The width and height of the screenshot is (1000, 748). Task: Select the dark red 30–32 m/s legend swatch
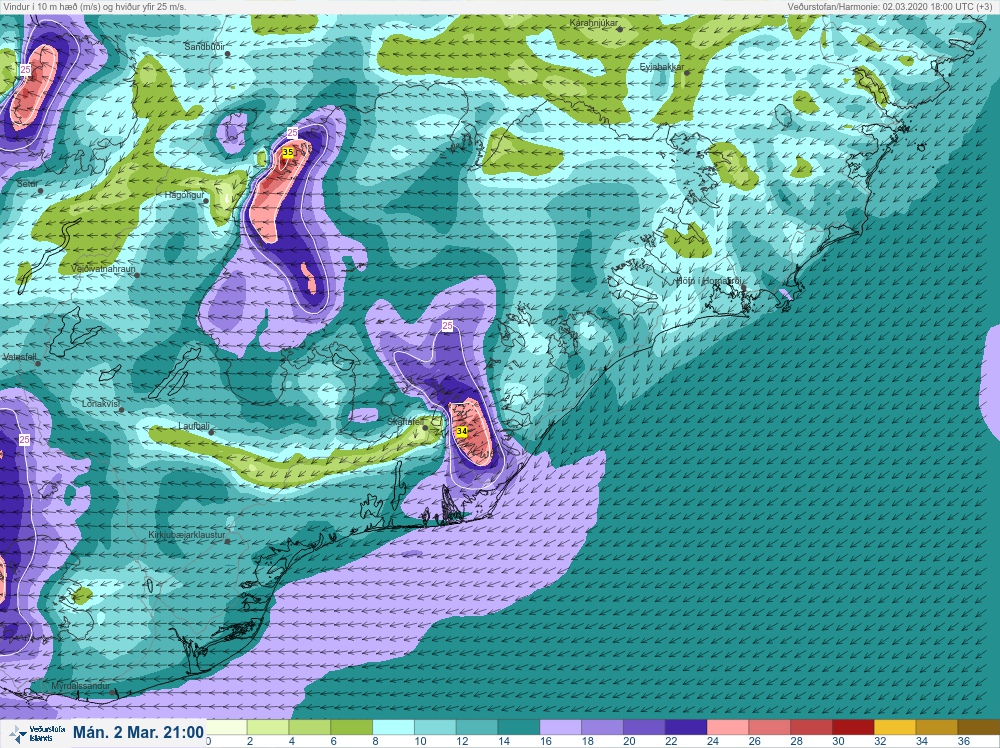[853, 728]
